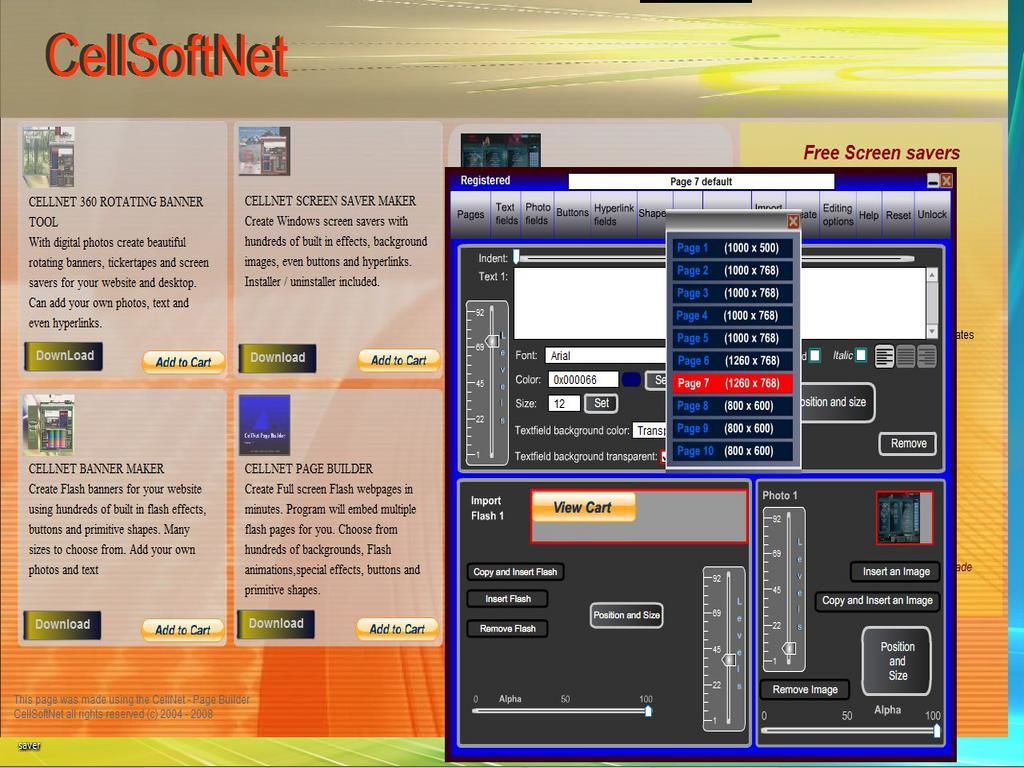Close the page list popup
Viewport: 1024px width, 768px height.
(793, 221)
